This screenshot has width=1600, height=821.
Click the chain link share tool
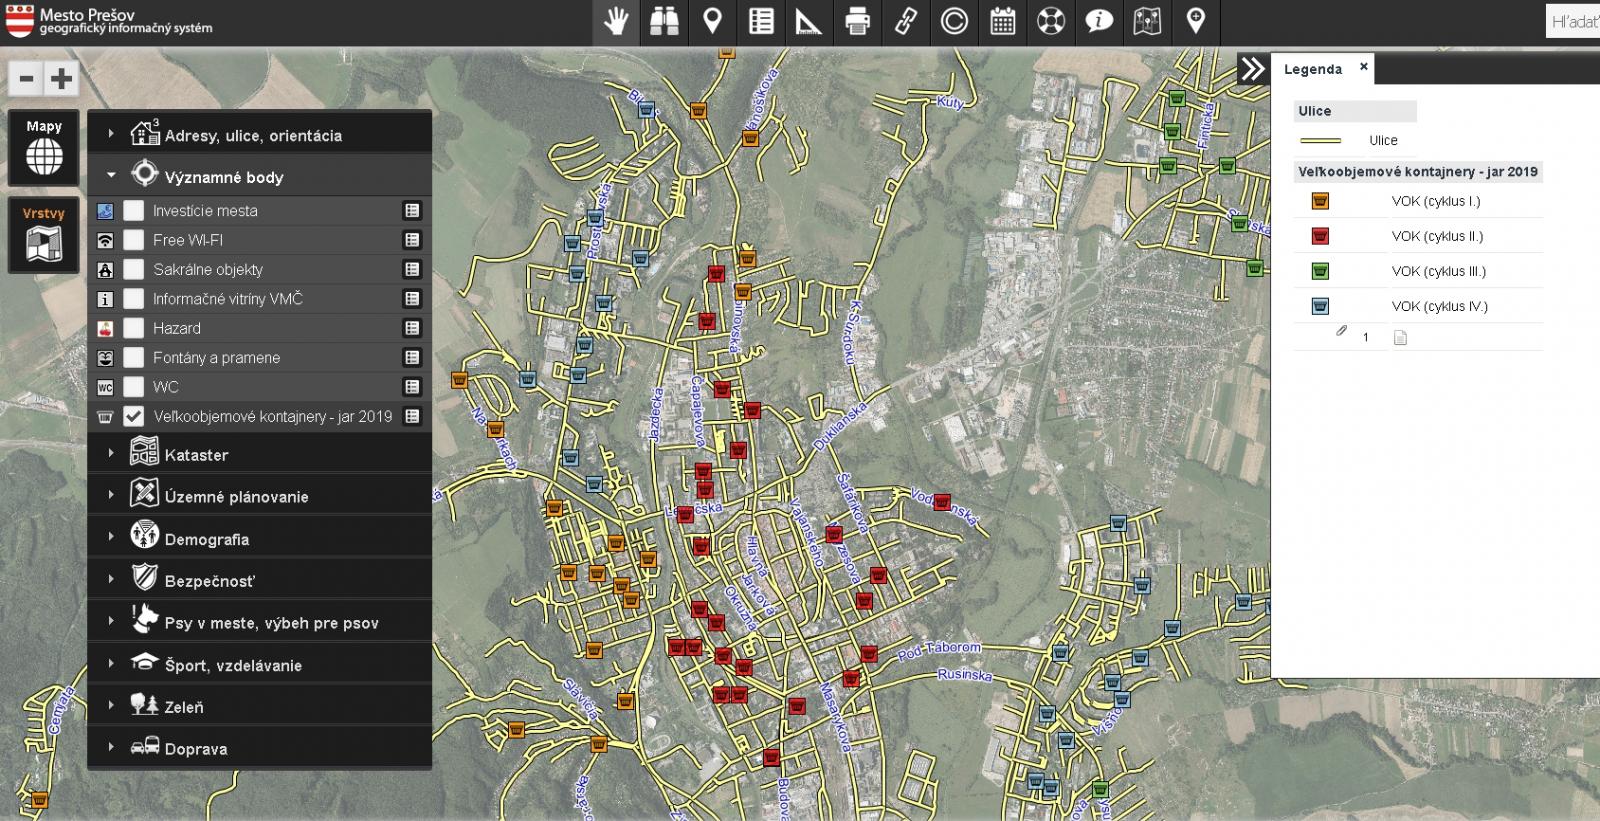click(906, 21)
